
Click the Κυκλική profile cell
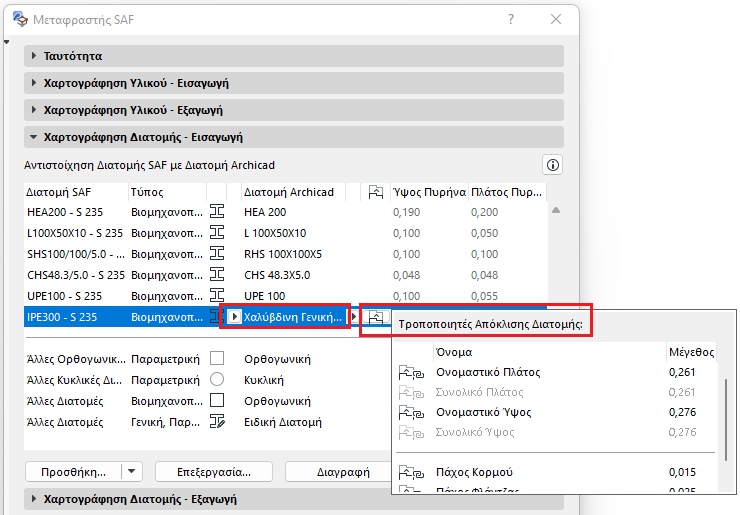(264, 380)
